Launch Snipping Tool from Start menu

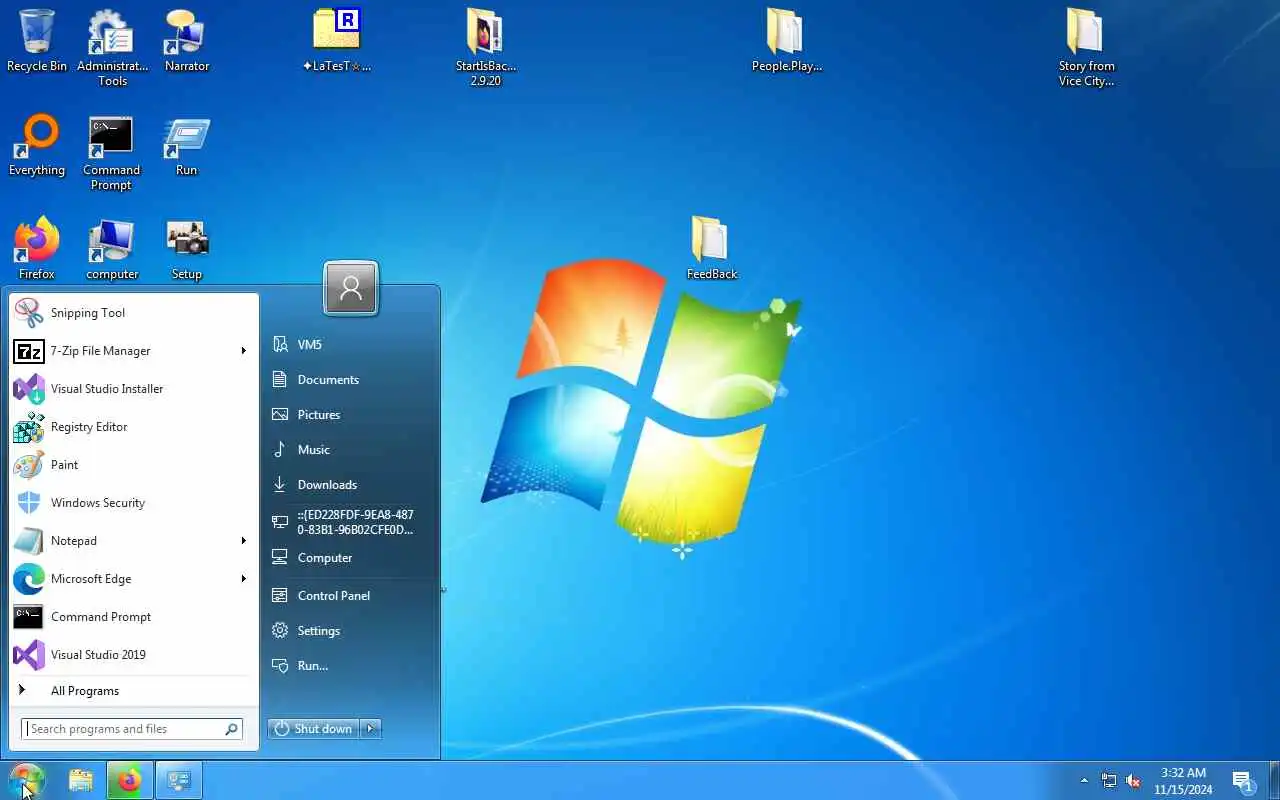click(133, 313)
